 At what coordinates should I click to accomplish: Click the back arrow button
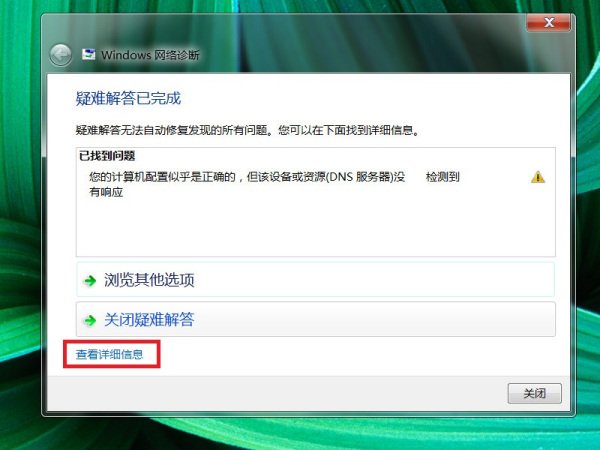pyautogui.click(x=60, y=55)
